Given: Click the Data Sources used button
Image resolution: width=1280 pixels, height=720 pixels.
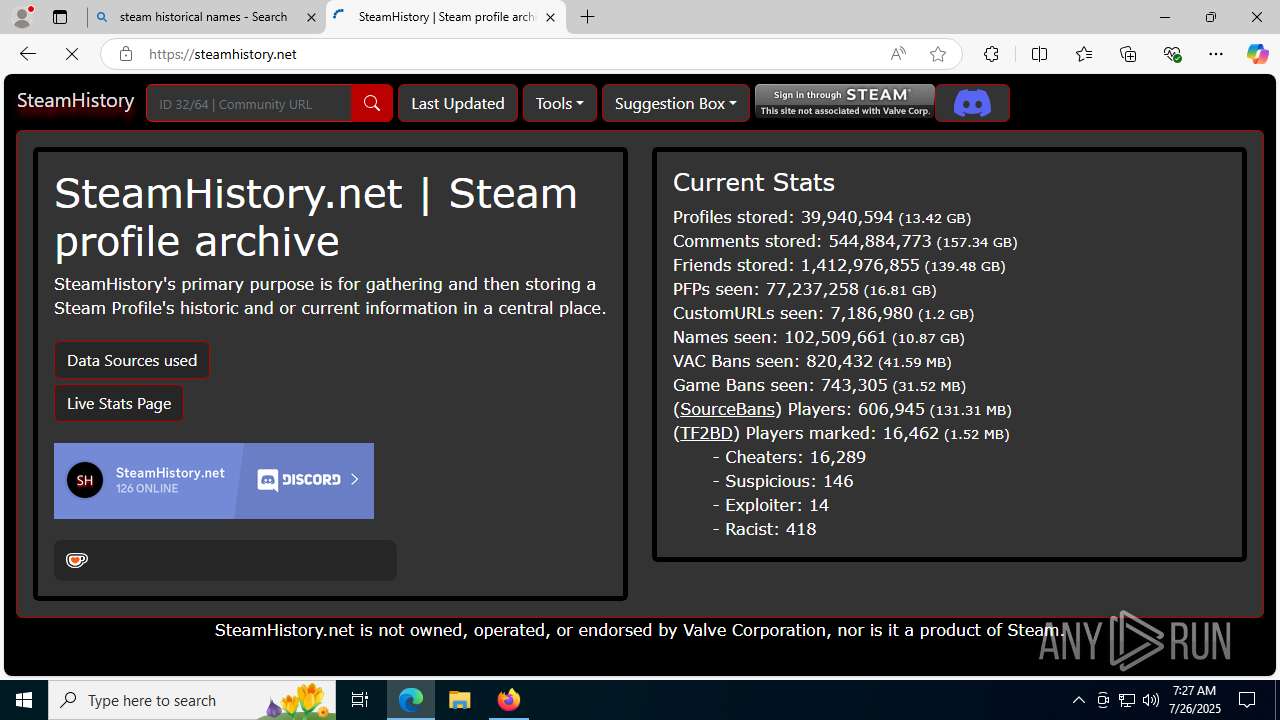Looking at the screenshot, I should (x=132, y=360).
